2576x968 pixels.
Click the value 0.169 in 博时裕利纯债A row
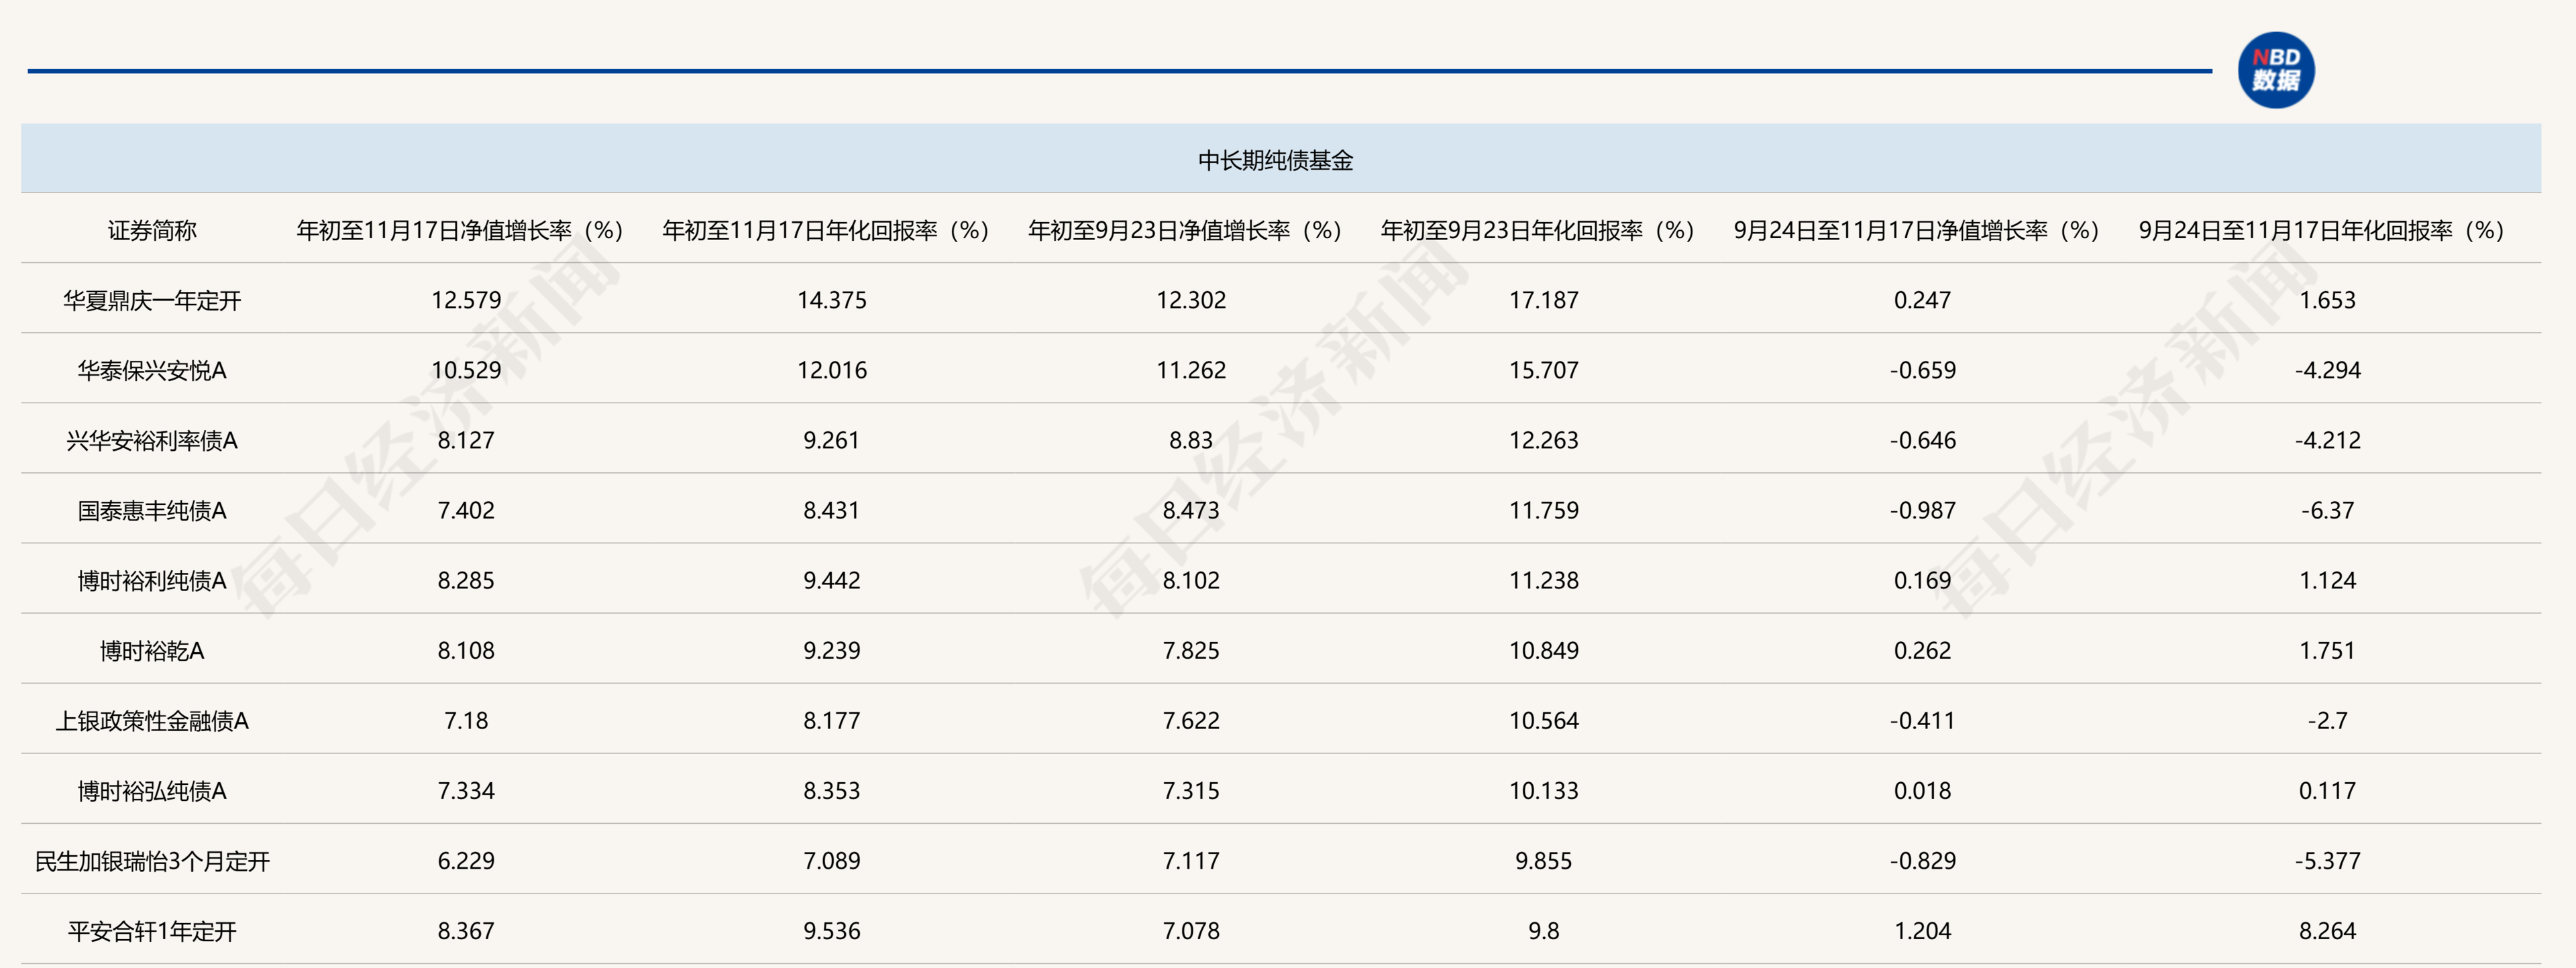(1922, 580)
